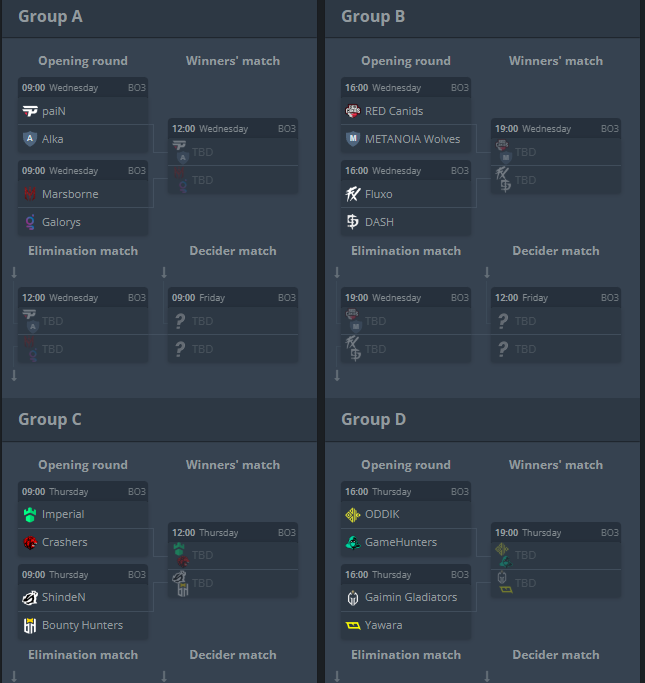Click the Group C heading
Screen dimensions: 645x683
coord(50,419)
